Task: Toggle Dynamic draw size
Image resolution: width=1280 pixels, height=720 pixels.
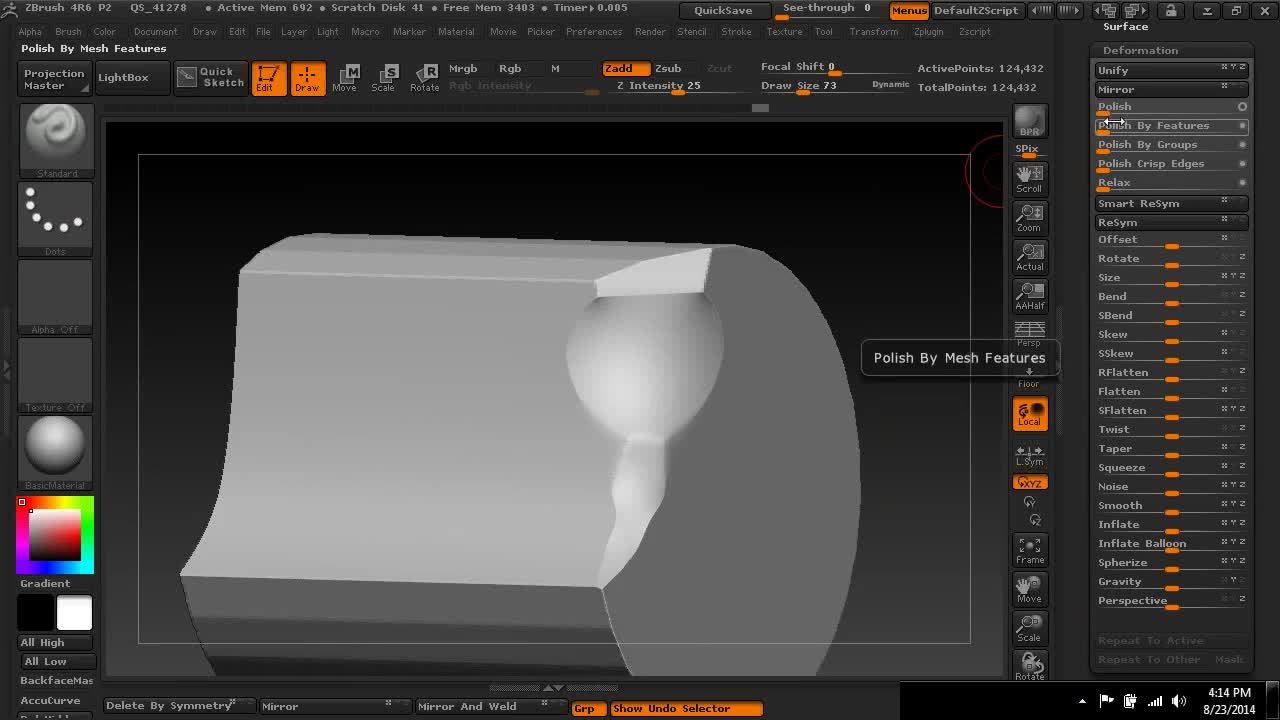Action: [x=890, y=85]
